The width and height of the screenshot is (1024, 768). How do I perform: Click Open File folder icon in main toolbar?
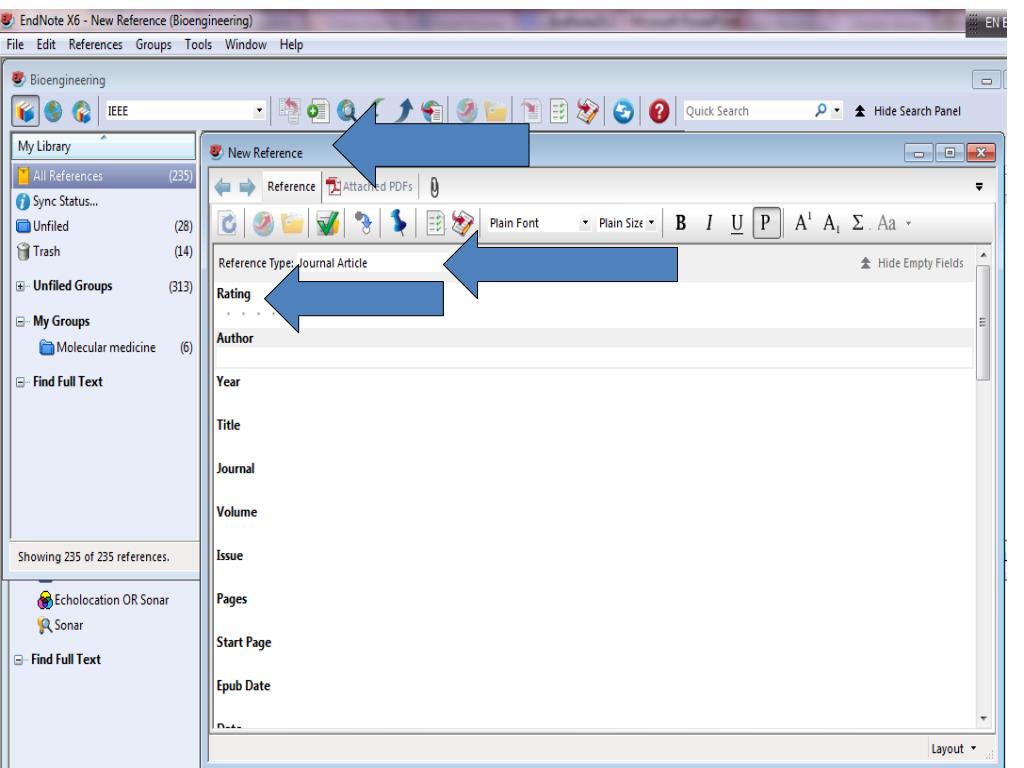click(x=496, y=111)
